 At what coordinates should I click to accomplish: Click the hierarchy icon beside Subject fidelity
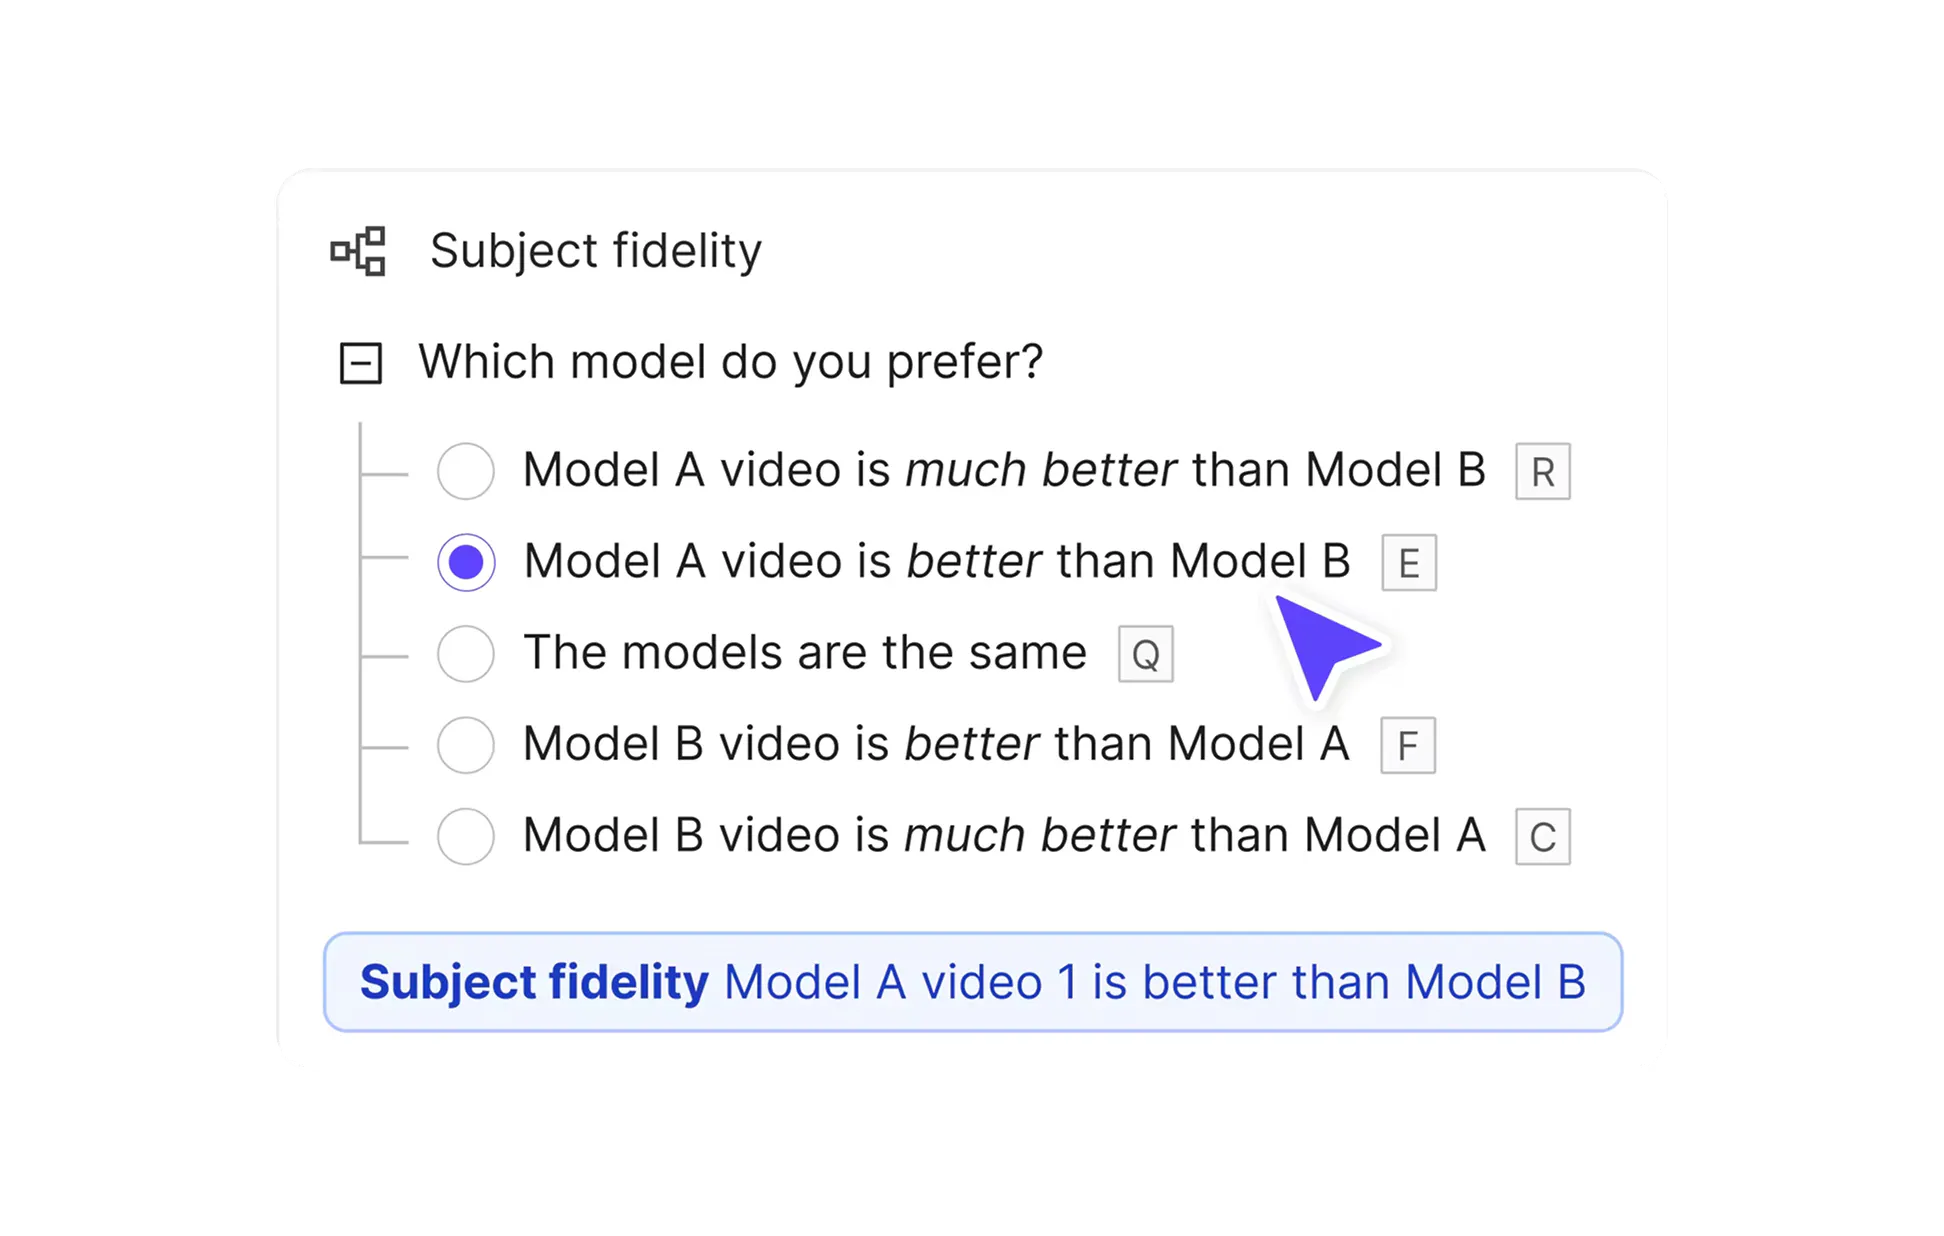coord(358,251)
